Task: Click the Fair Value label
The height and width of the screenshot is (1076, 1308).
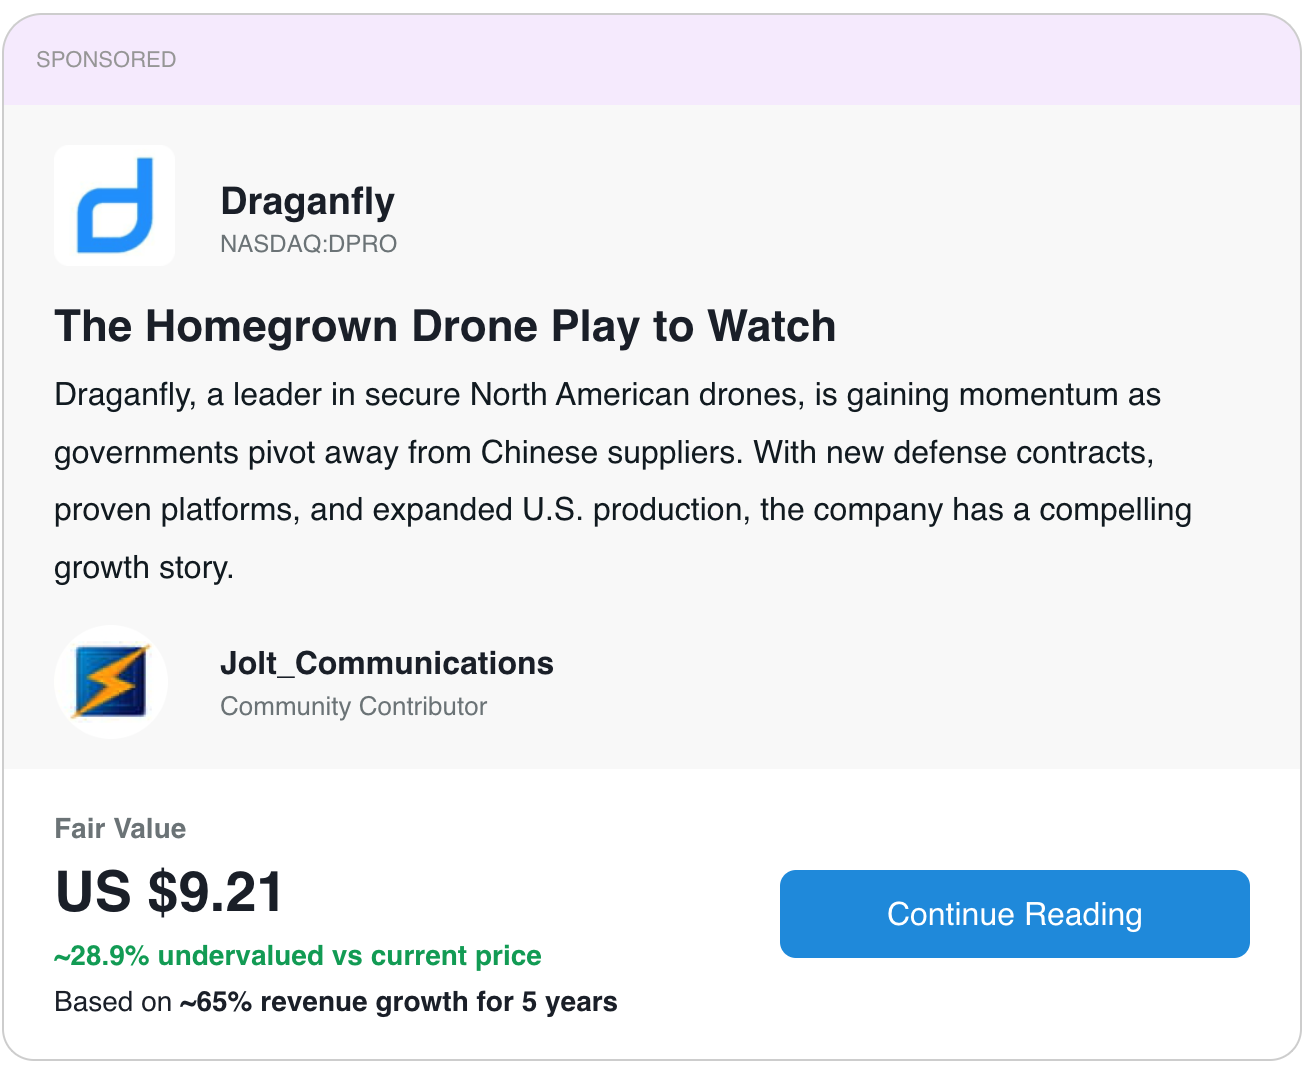Action: tap(120, 828)
